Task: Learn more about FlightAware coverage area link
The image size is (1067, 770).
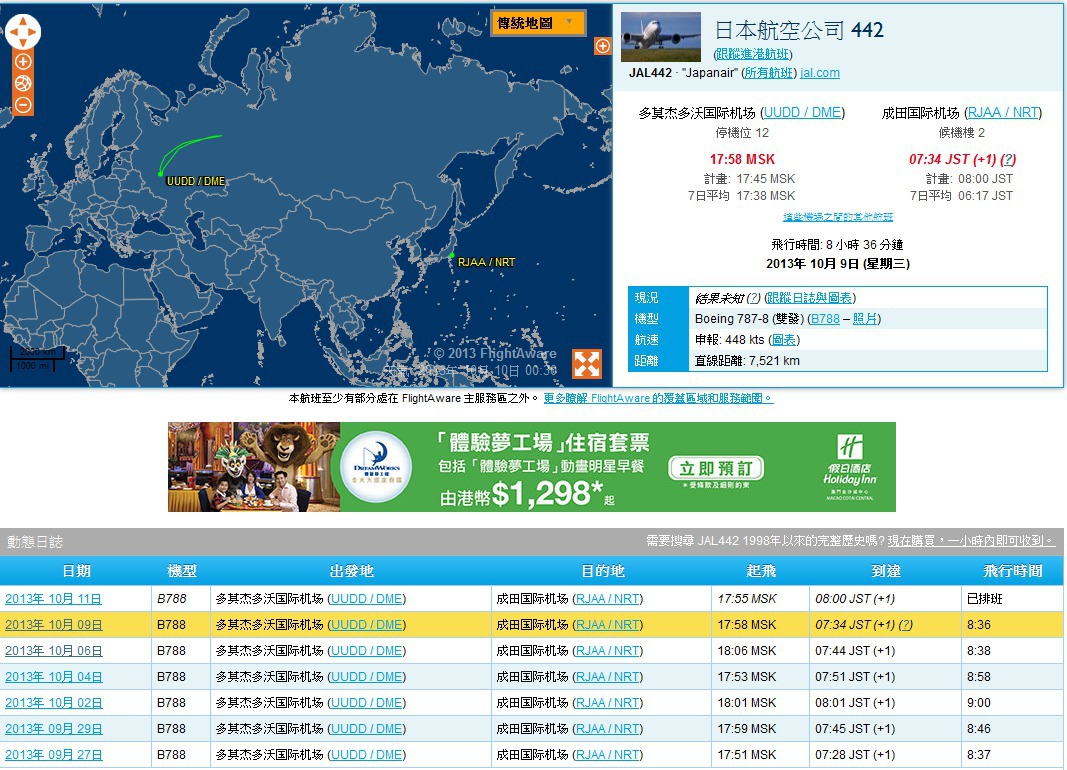Action: pos(658,399)
